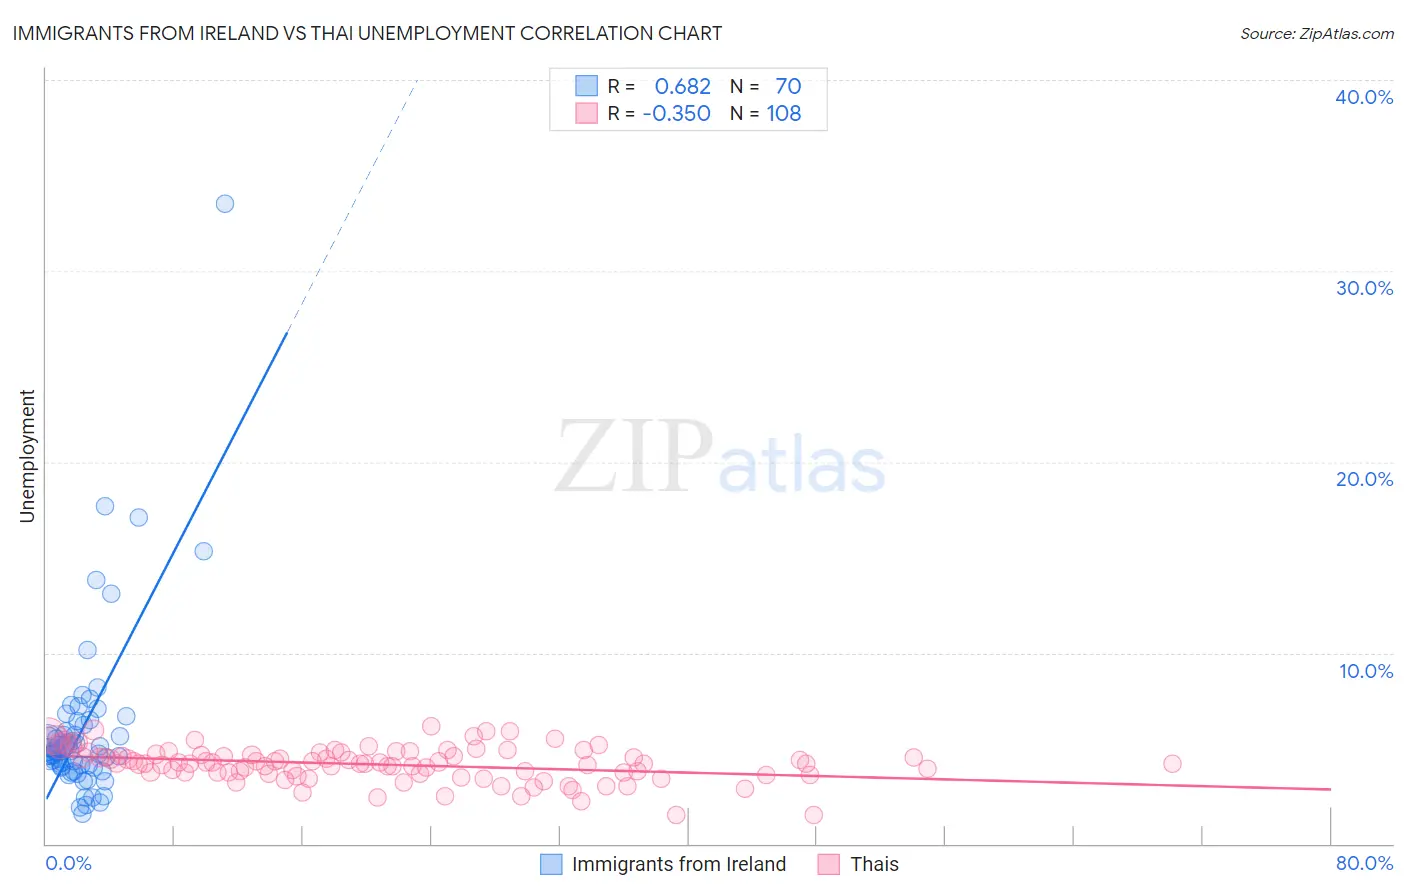This screenshot has height=892, width=1406.
Task: Click the pink Thais legend swatch
Action: [x=828, y=864]
